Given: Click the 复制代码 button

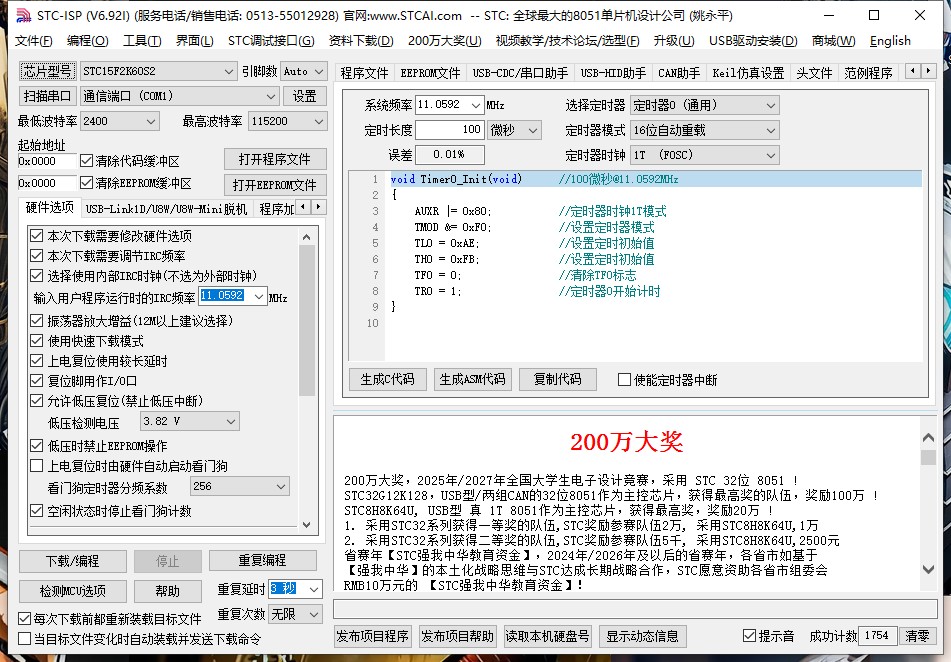Looking at the screenshot, I should (x=557, y=379).
